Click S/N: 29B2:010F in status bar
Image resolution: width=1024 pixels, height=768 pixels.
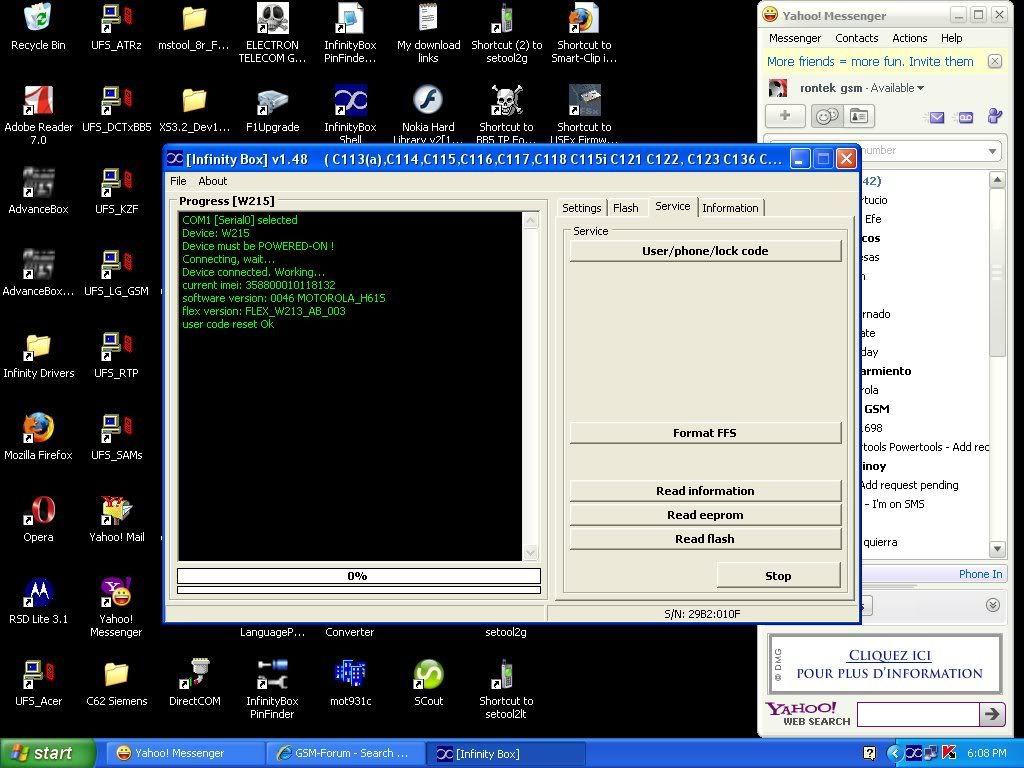[702, 614]
